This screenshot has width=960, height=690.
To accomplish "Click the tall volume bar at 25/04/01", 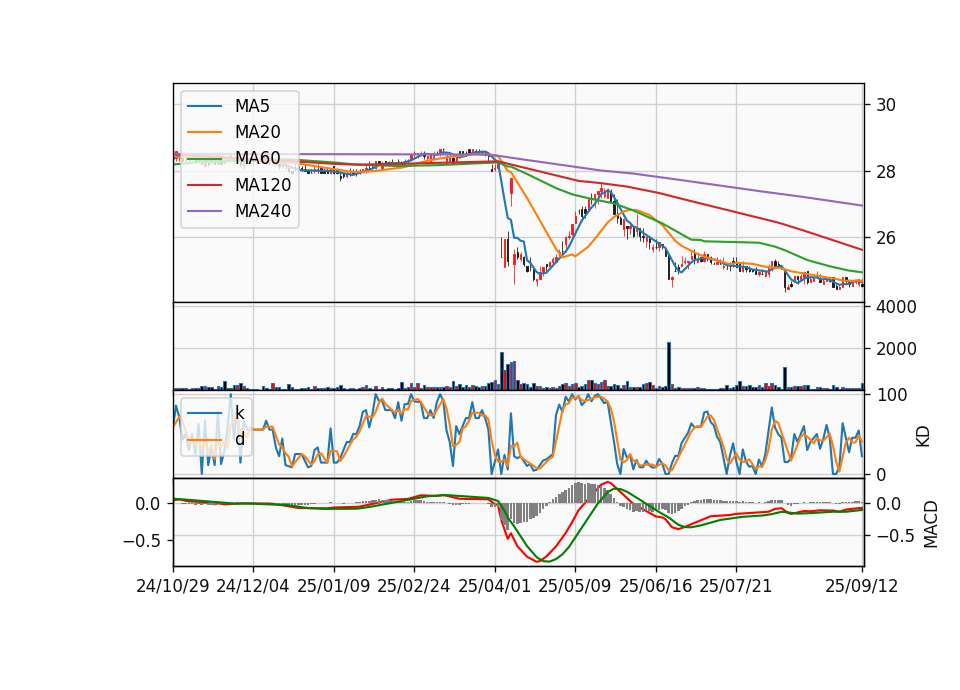I will pyautogui.click(x=502, y=371).
